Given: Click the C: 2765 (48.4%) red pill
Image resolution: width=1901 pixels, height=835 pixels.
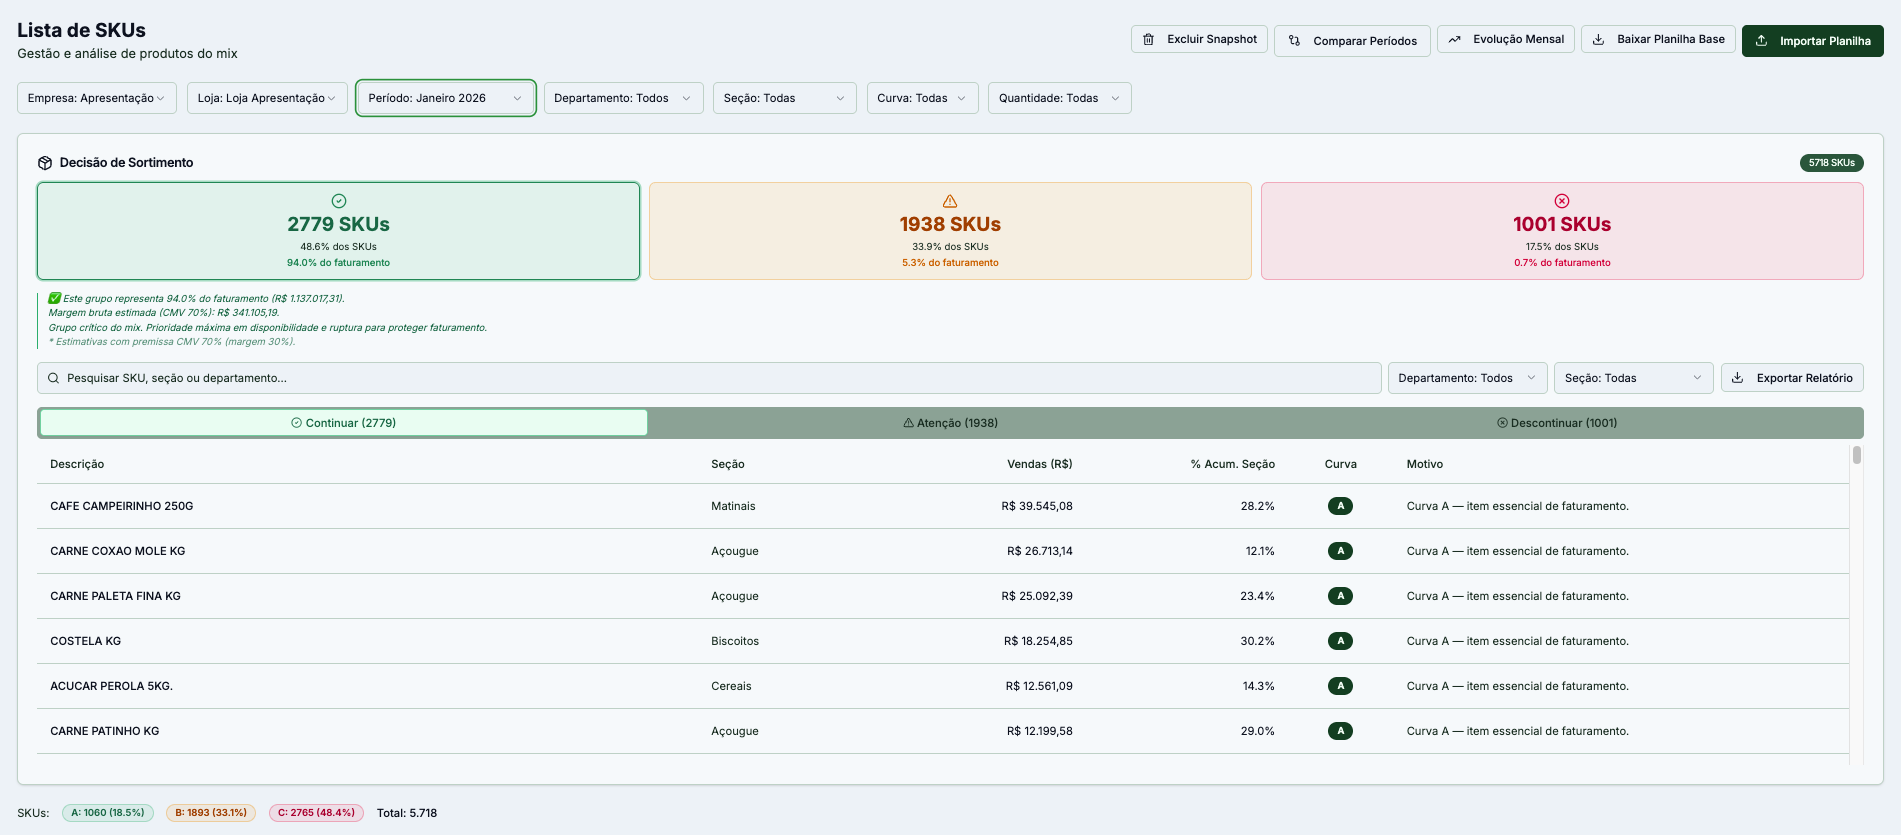Looking at the screenshot, I should pos(316,813).
